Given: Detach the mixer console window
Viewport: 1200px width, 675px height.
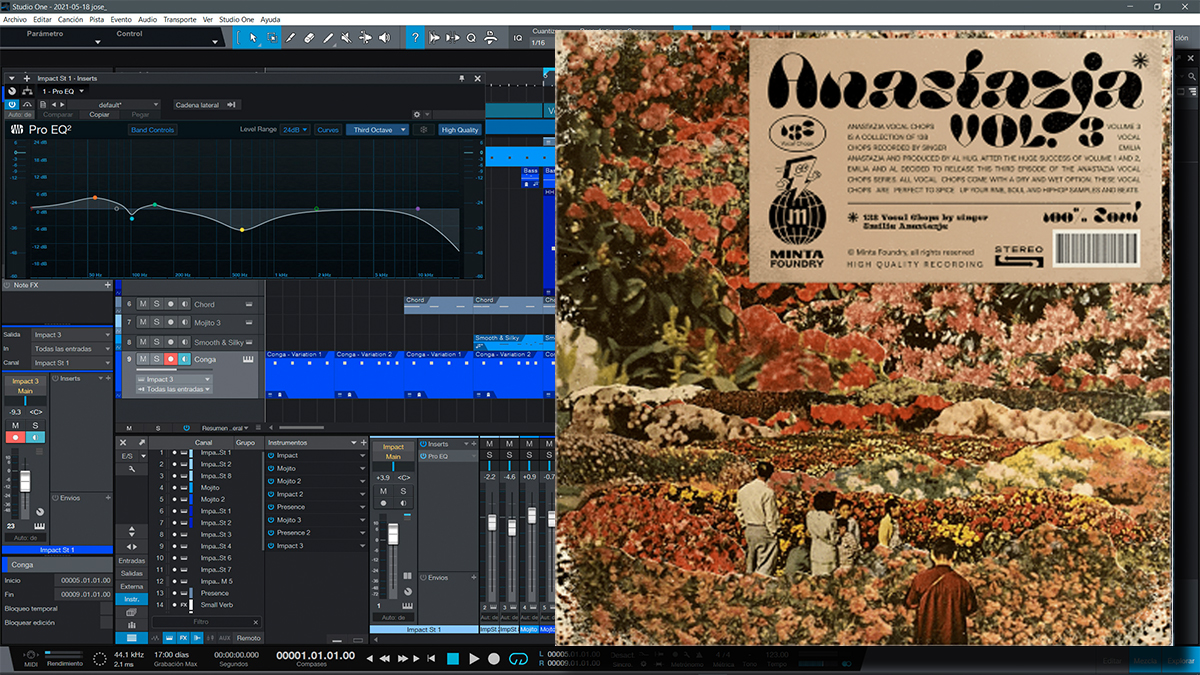Looking at the screenshot, I should (142, 442).
